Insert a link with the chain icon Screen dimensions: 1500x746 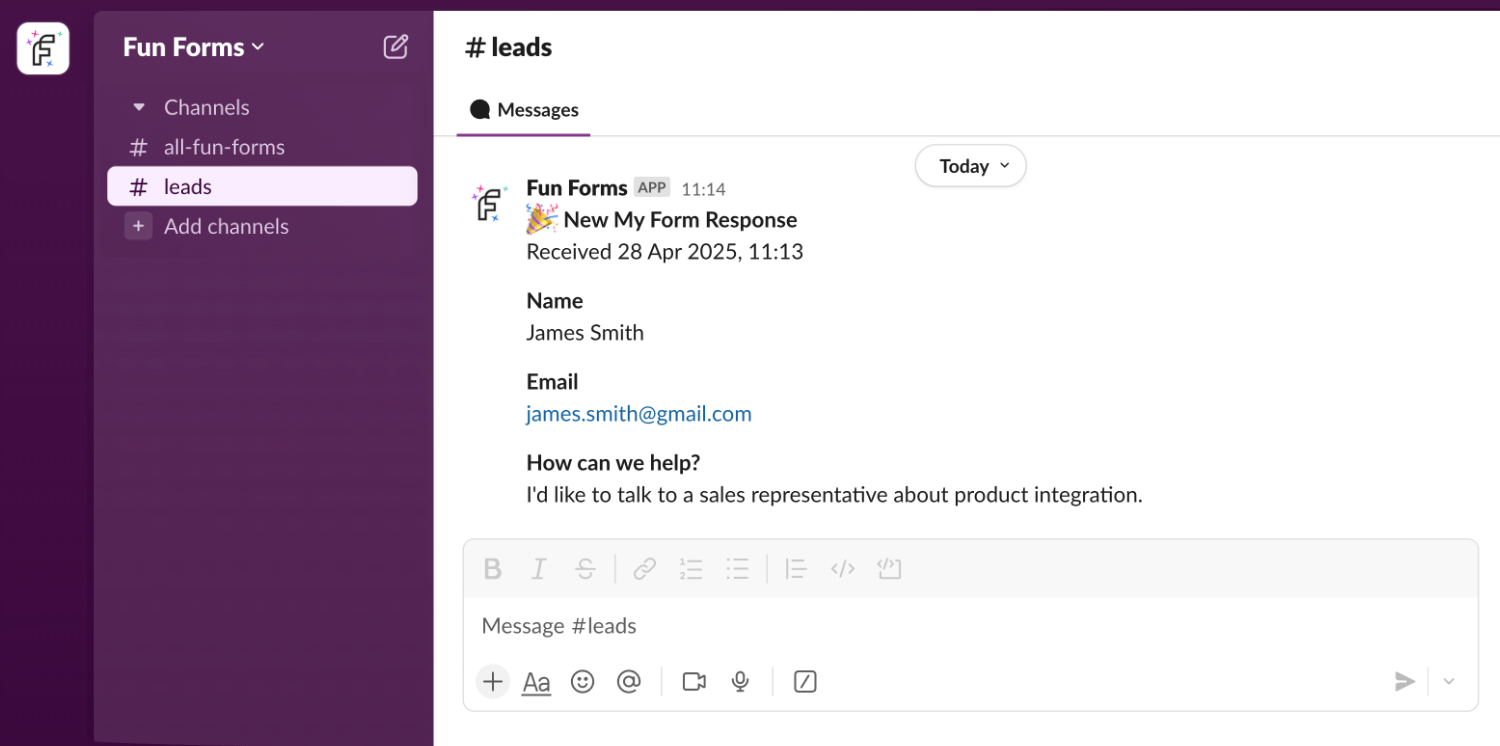point(645,569)
